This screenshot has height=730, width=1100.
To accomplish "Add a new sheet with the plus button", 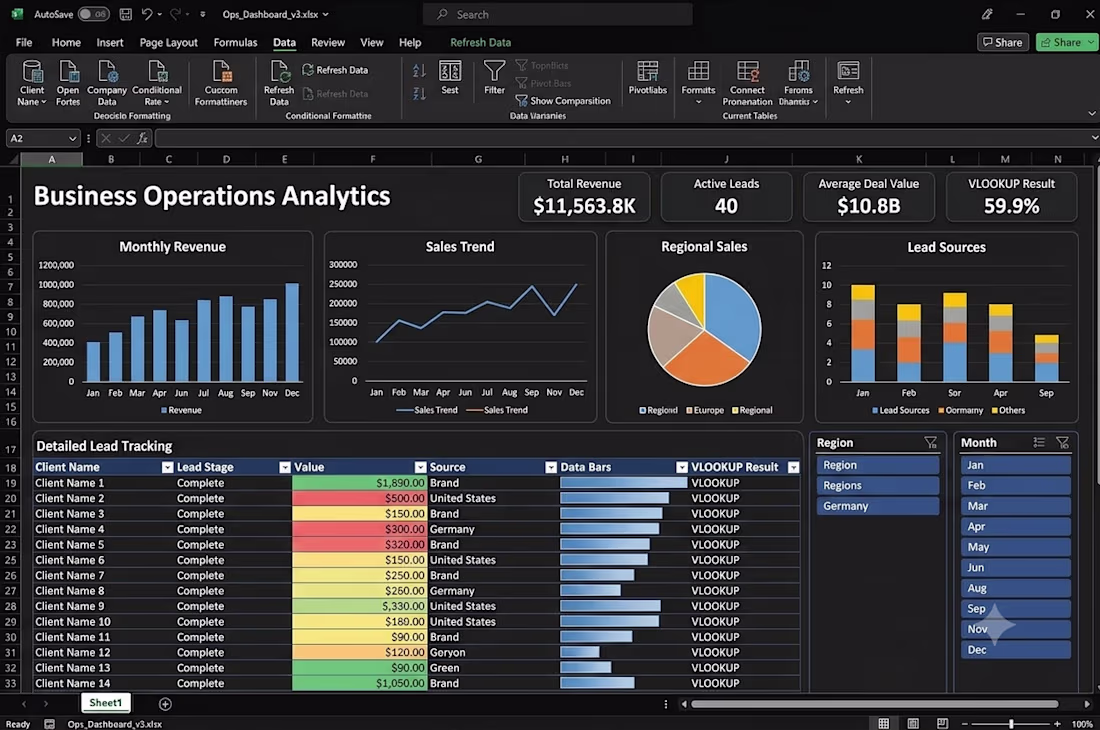I will tap(166, 703).
